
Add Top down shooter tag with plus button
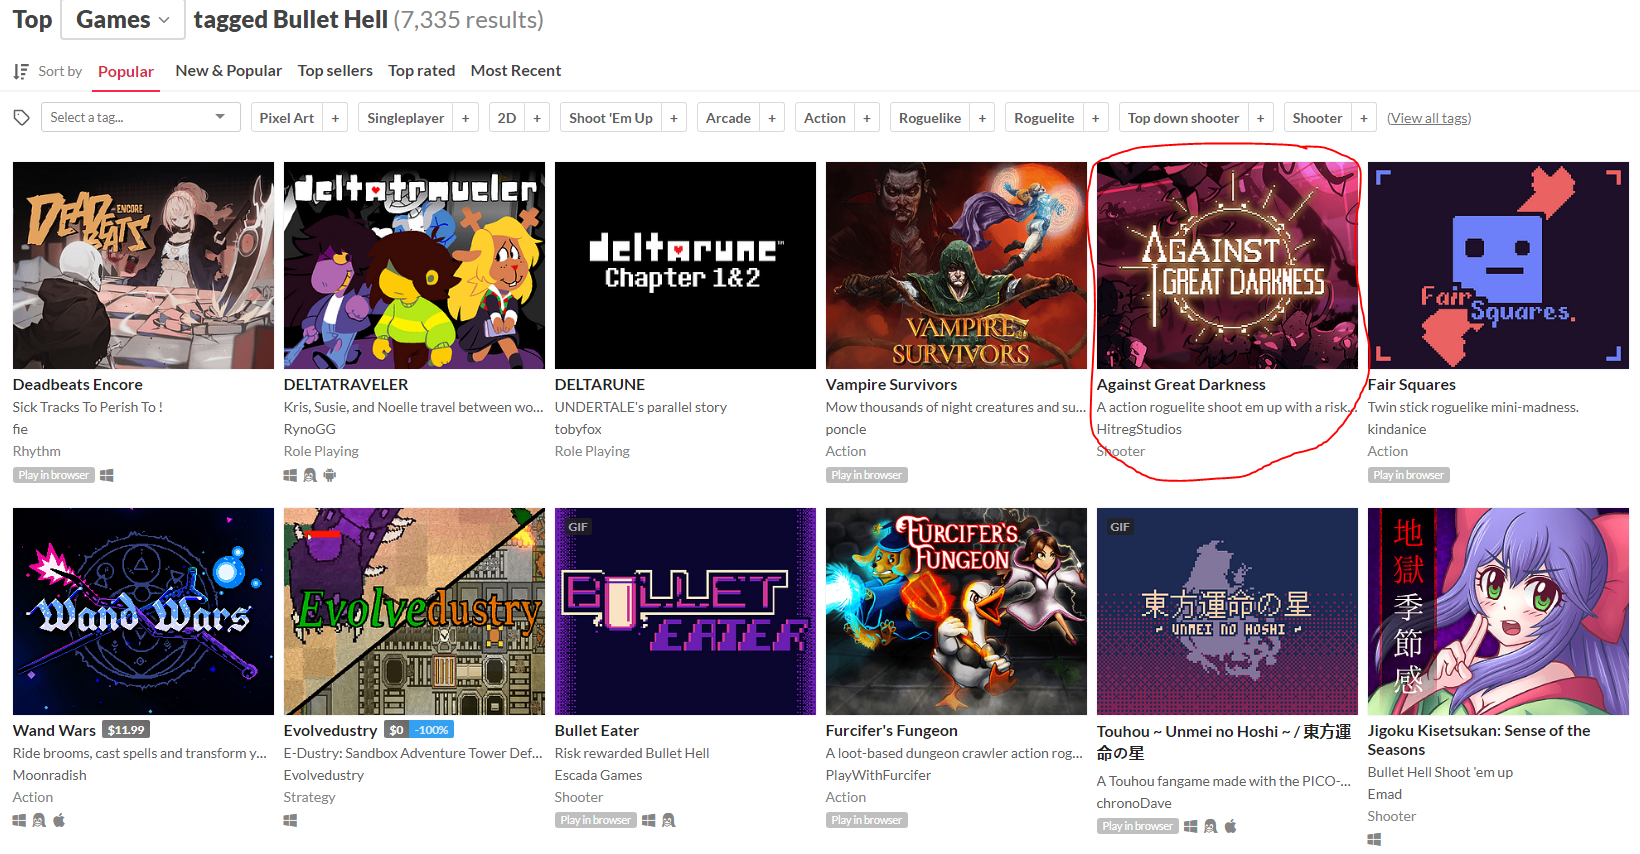(1261, 118)
